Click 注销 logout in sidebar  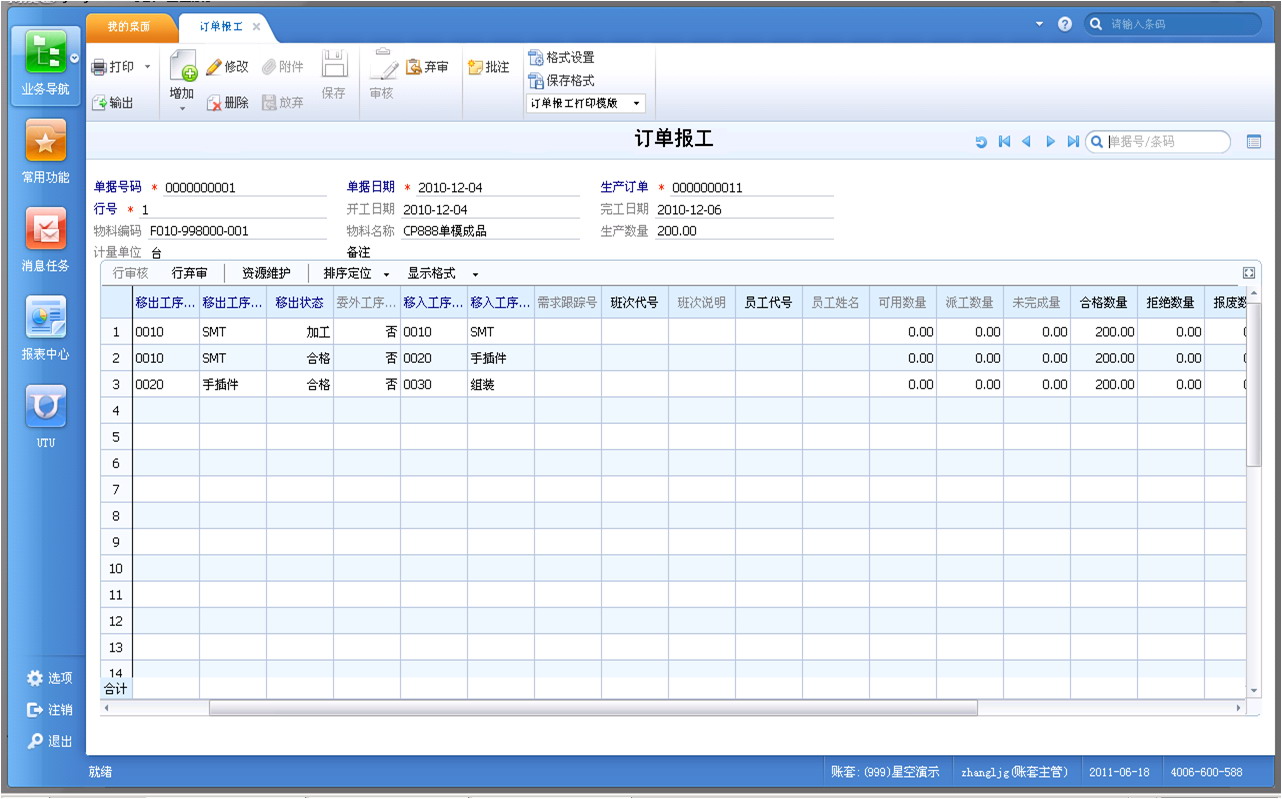coord(50,710)
